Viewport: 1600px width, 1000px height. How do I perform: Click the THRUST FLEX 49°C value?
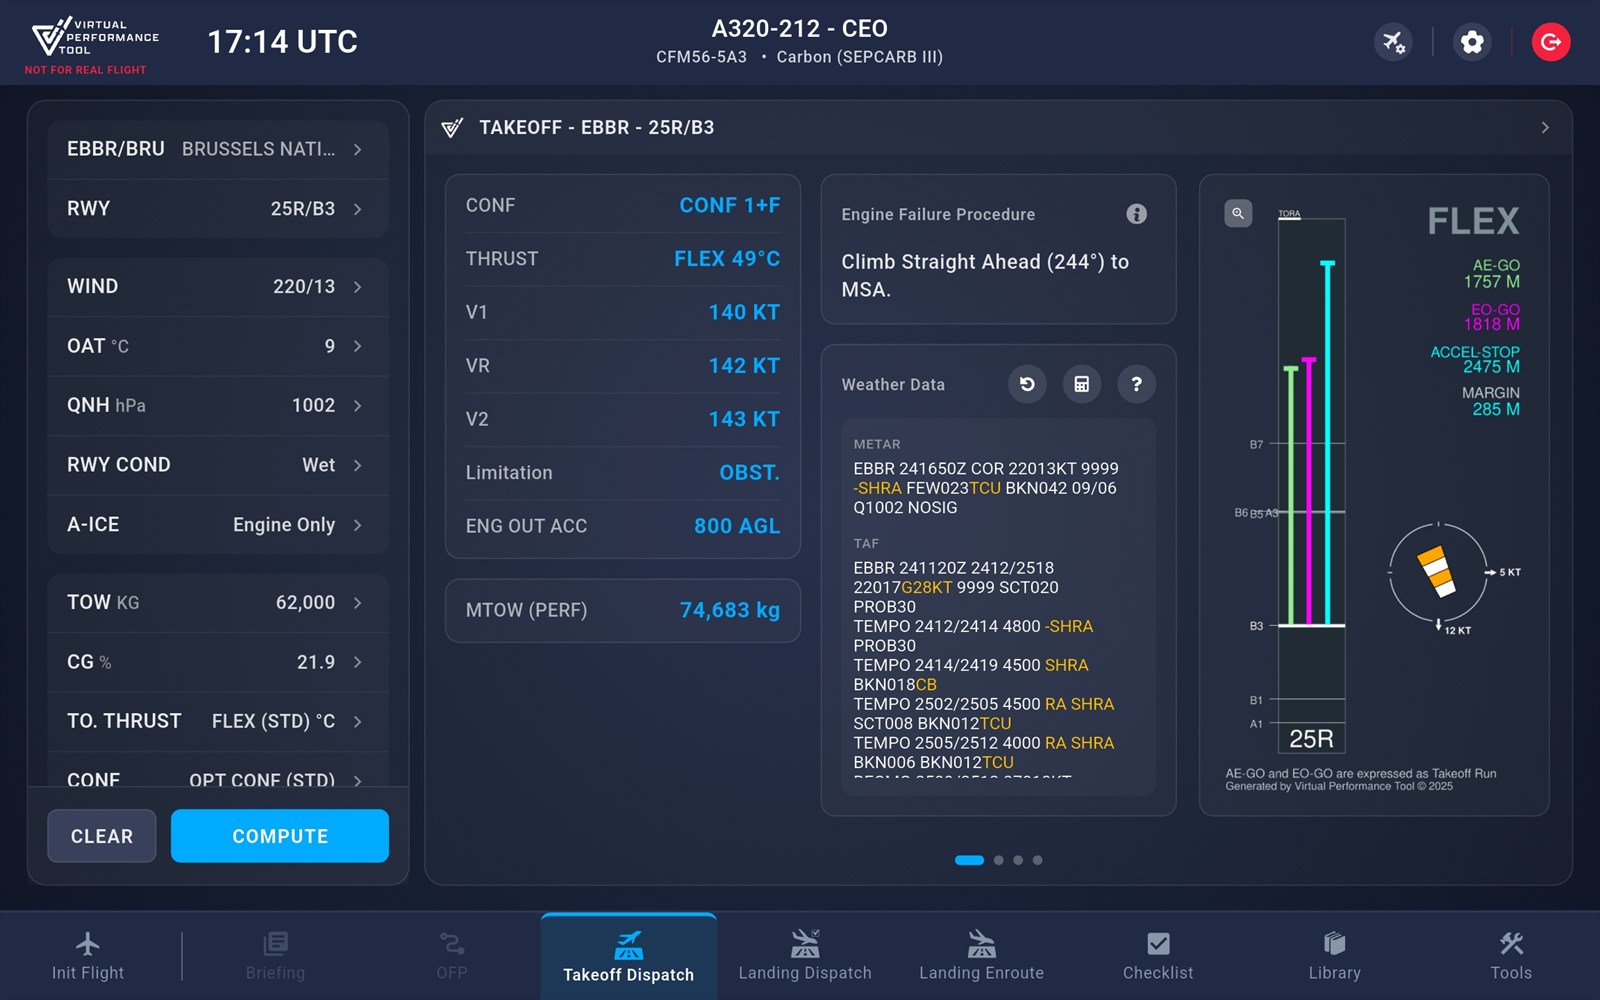[x=727, y=259]
